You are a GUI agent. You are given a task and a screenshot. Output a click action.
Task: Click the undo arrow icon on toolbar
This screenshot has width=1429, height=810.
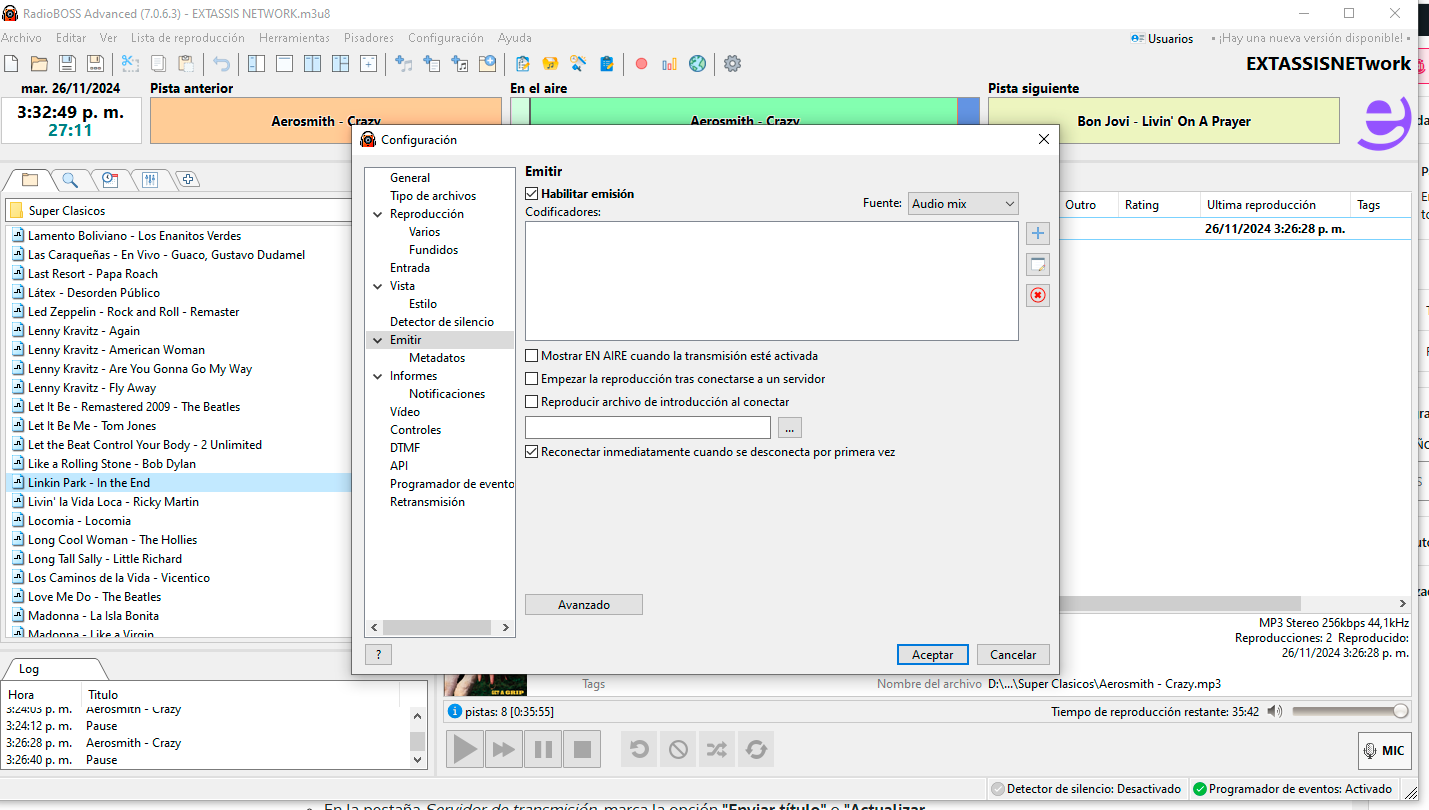(219, 63)
